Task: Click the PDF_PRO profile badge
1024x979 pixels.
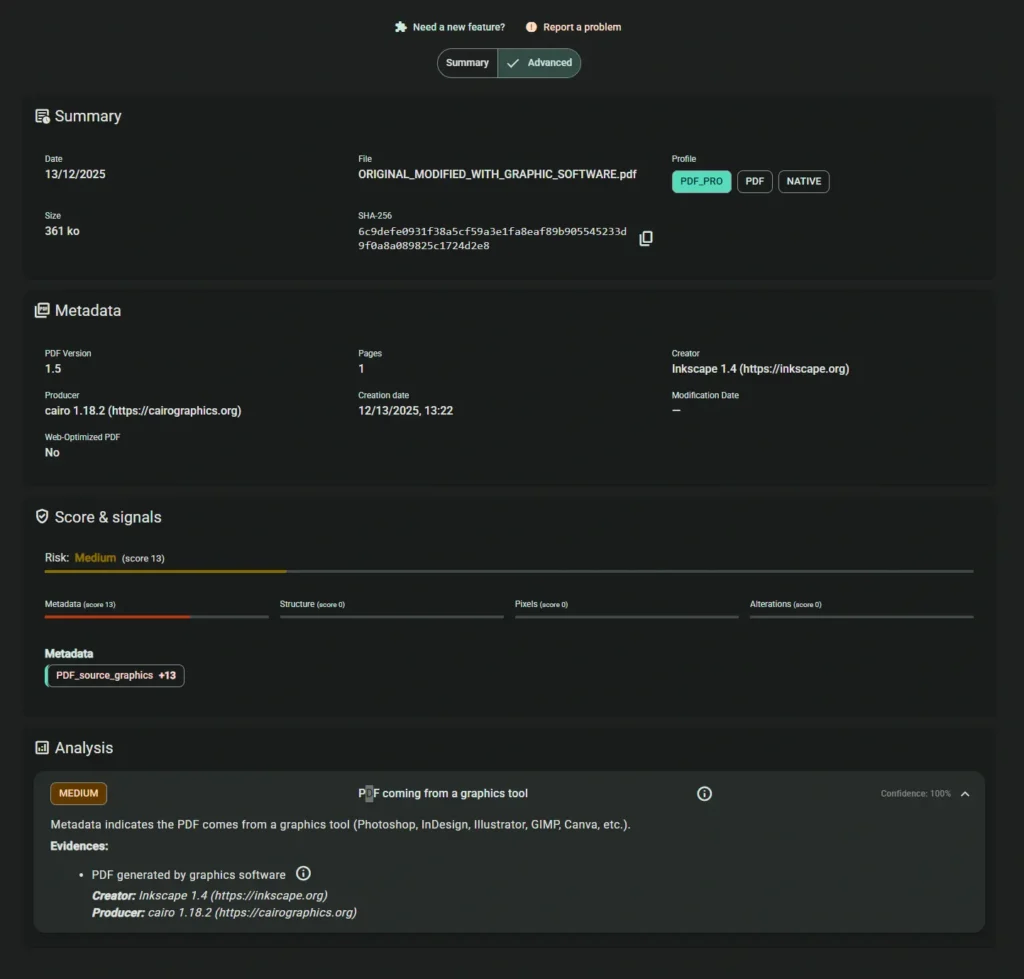Action: [701, 182]
